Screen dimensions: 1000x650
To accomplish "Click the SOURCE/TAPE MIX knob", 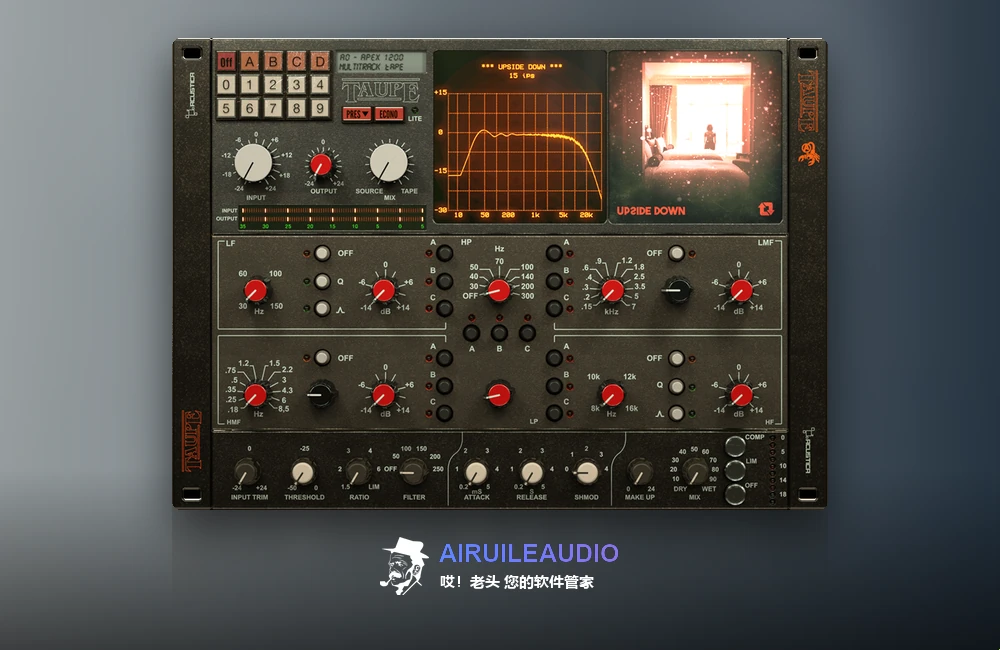I will tap(388, 162).
